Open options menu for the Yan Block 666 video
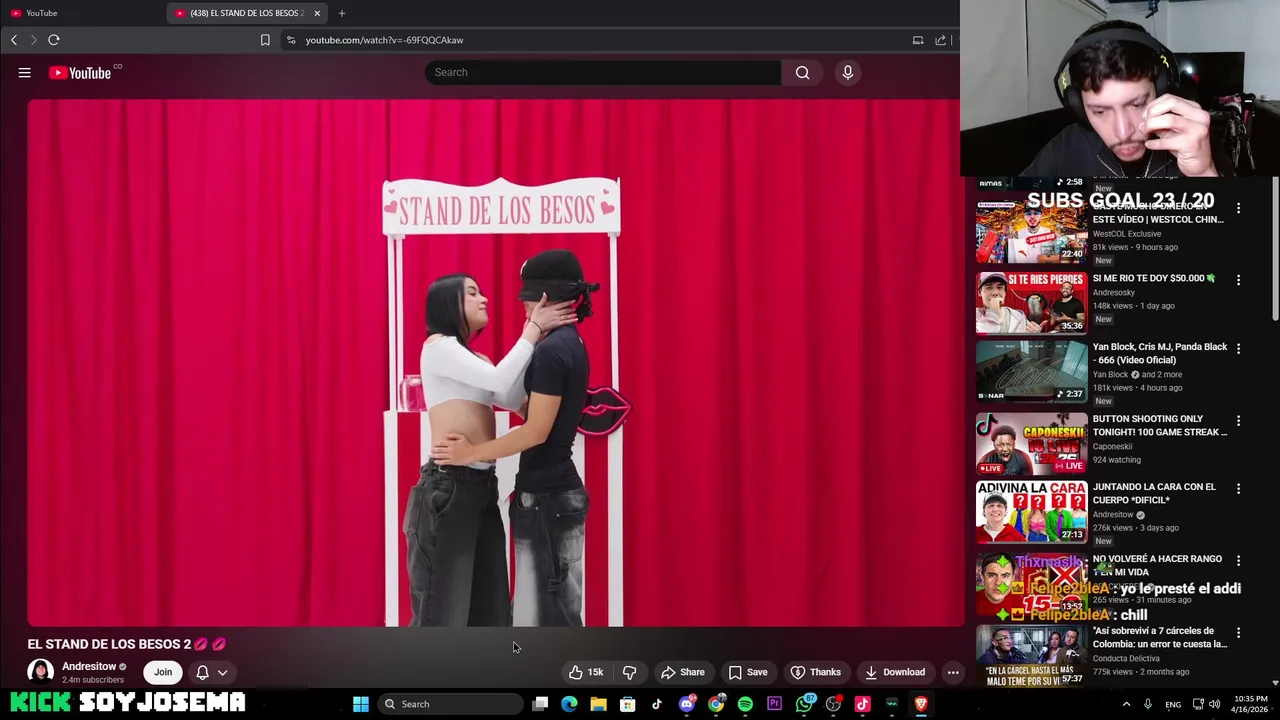1280x720 pixels. pos(1238,348)
